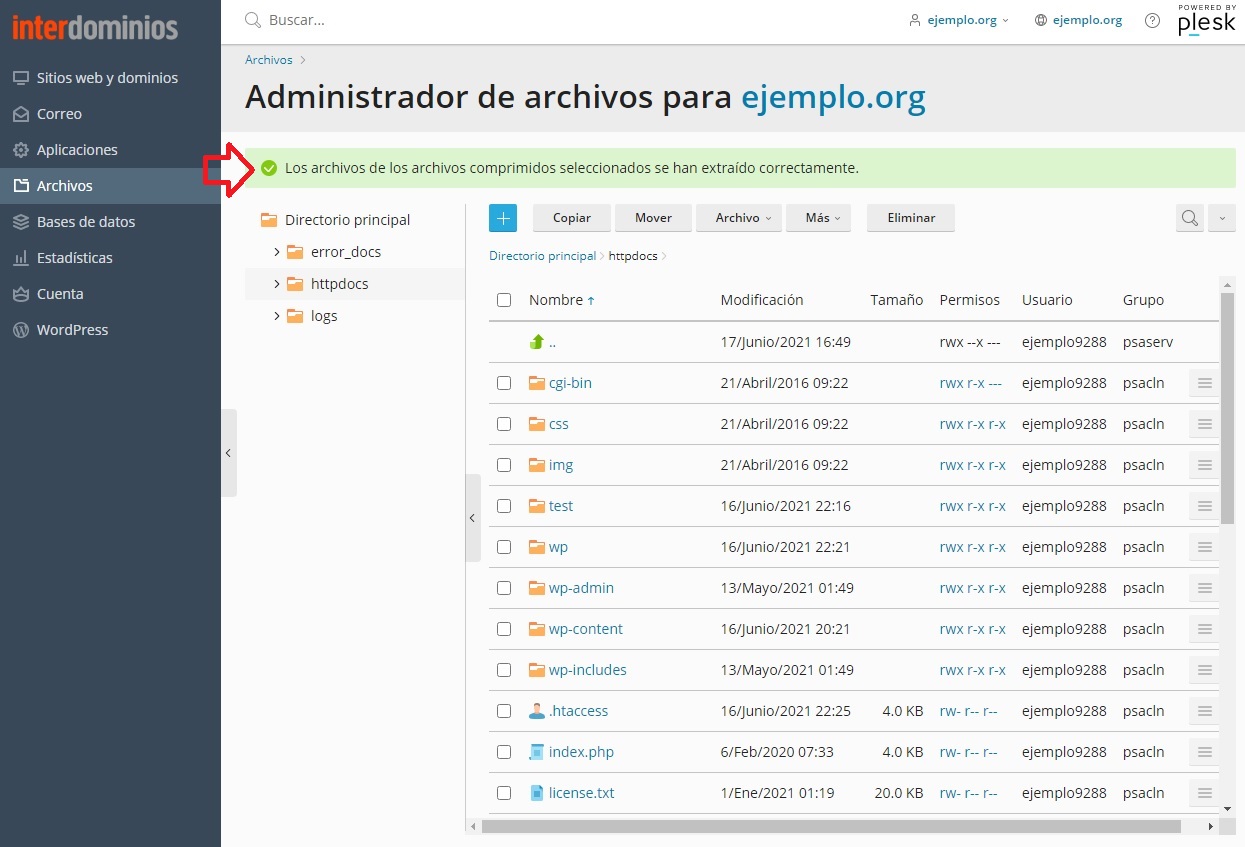Open the ejemplo.org user account dropdown
1245x847 pixels.
click(959, 20)
